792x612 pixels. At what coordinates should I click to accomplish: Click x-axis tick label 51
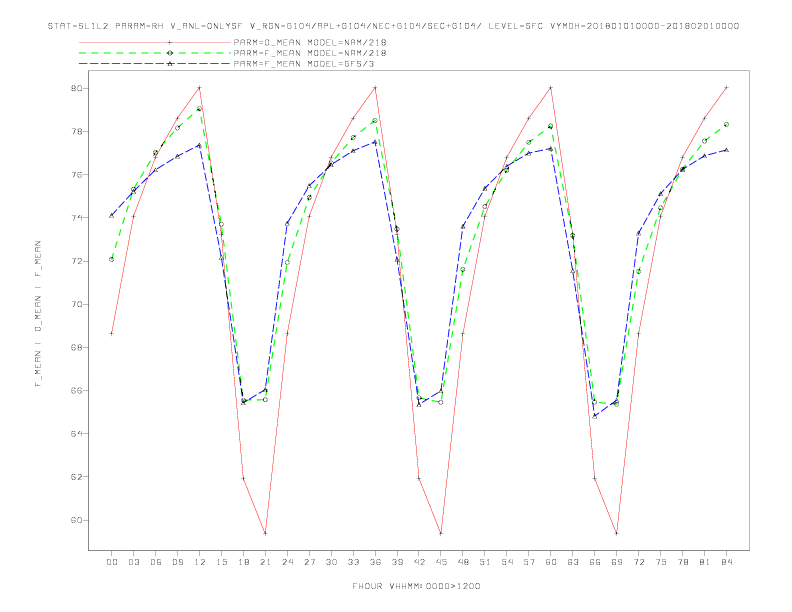pos(485,562)
